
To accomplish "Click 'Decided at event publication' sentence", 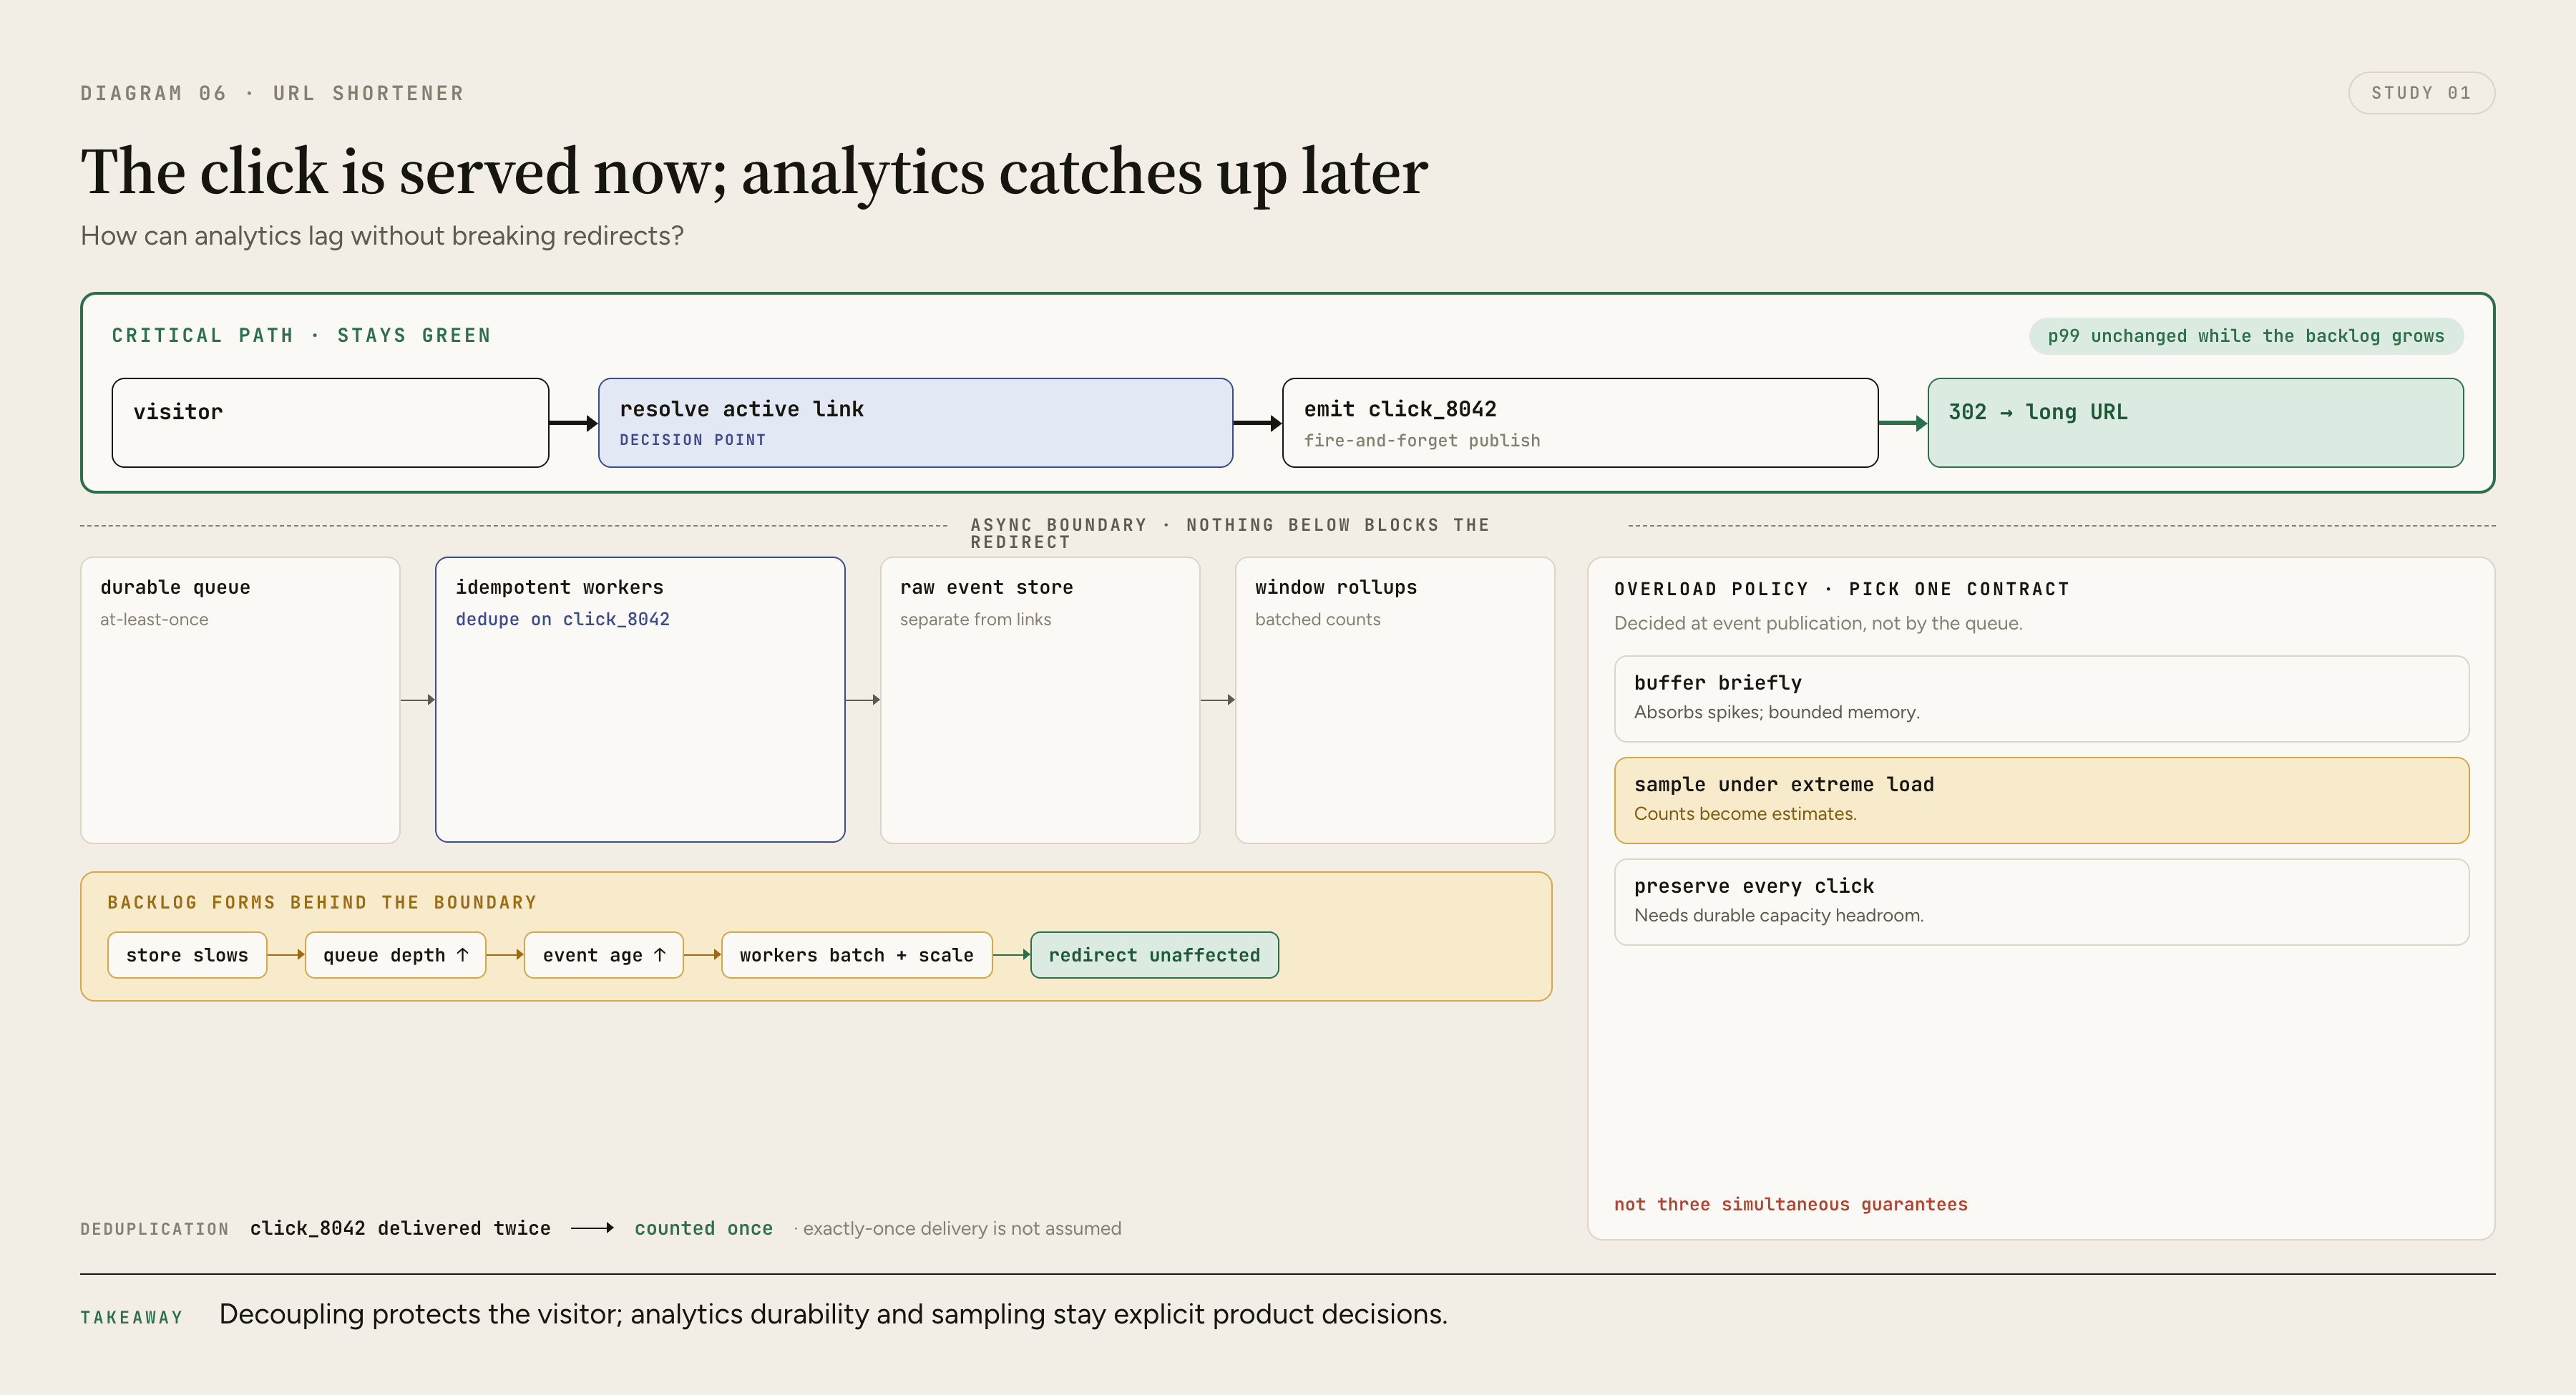I will click(x=1817, y=623).
